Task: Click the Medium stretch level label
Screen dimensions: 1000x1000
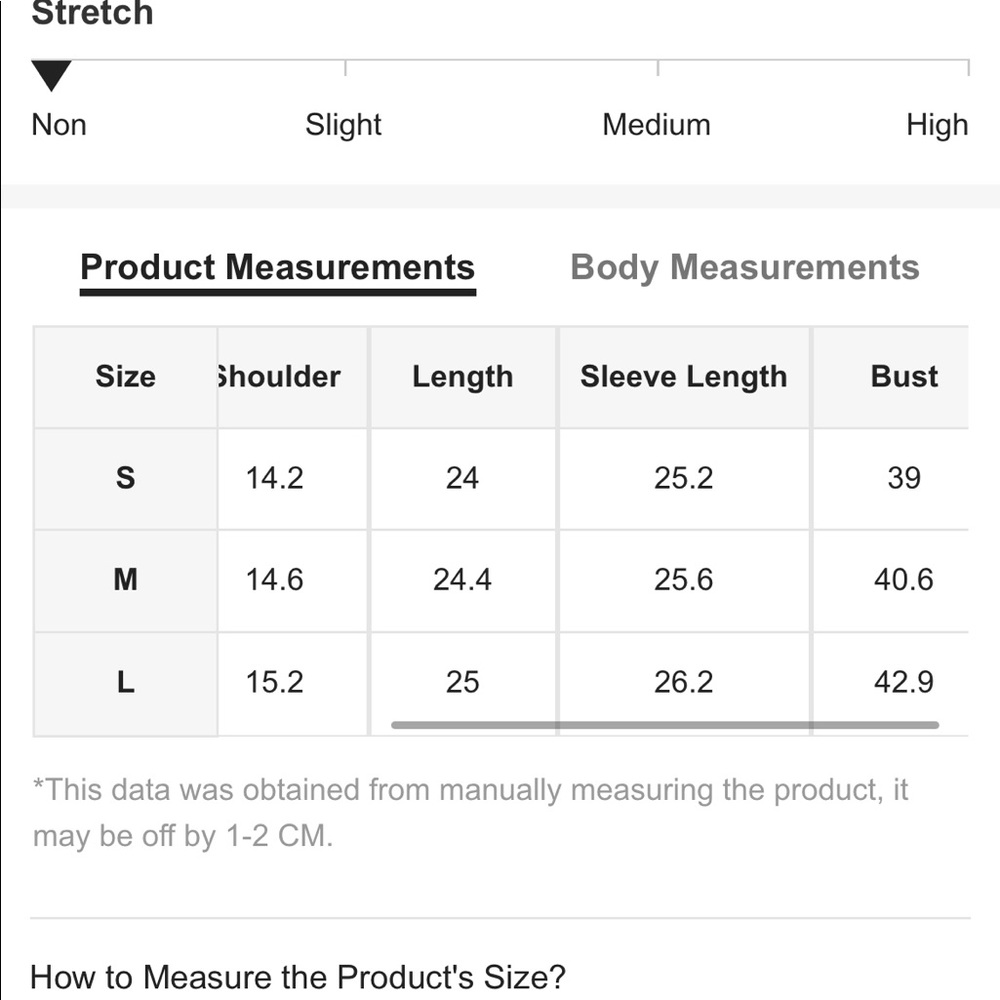Action: point(656,125)
